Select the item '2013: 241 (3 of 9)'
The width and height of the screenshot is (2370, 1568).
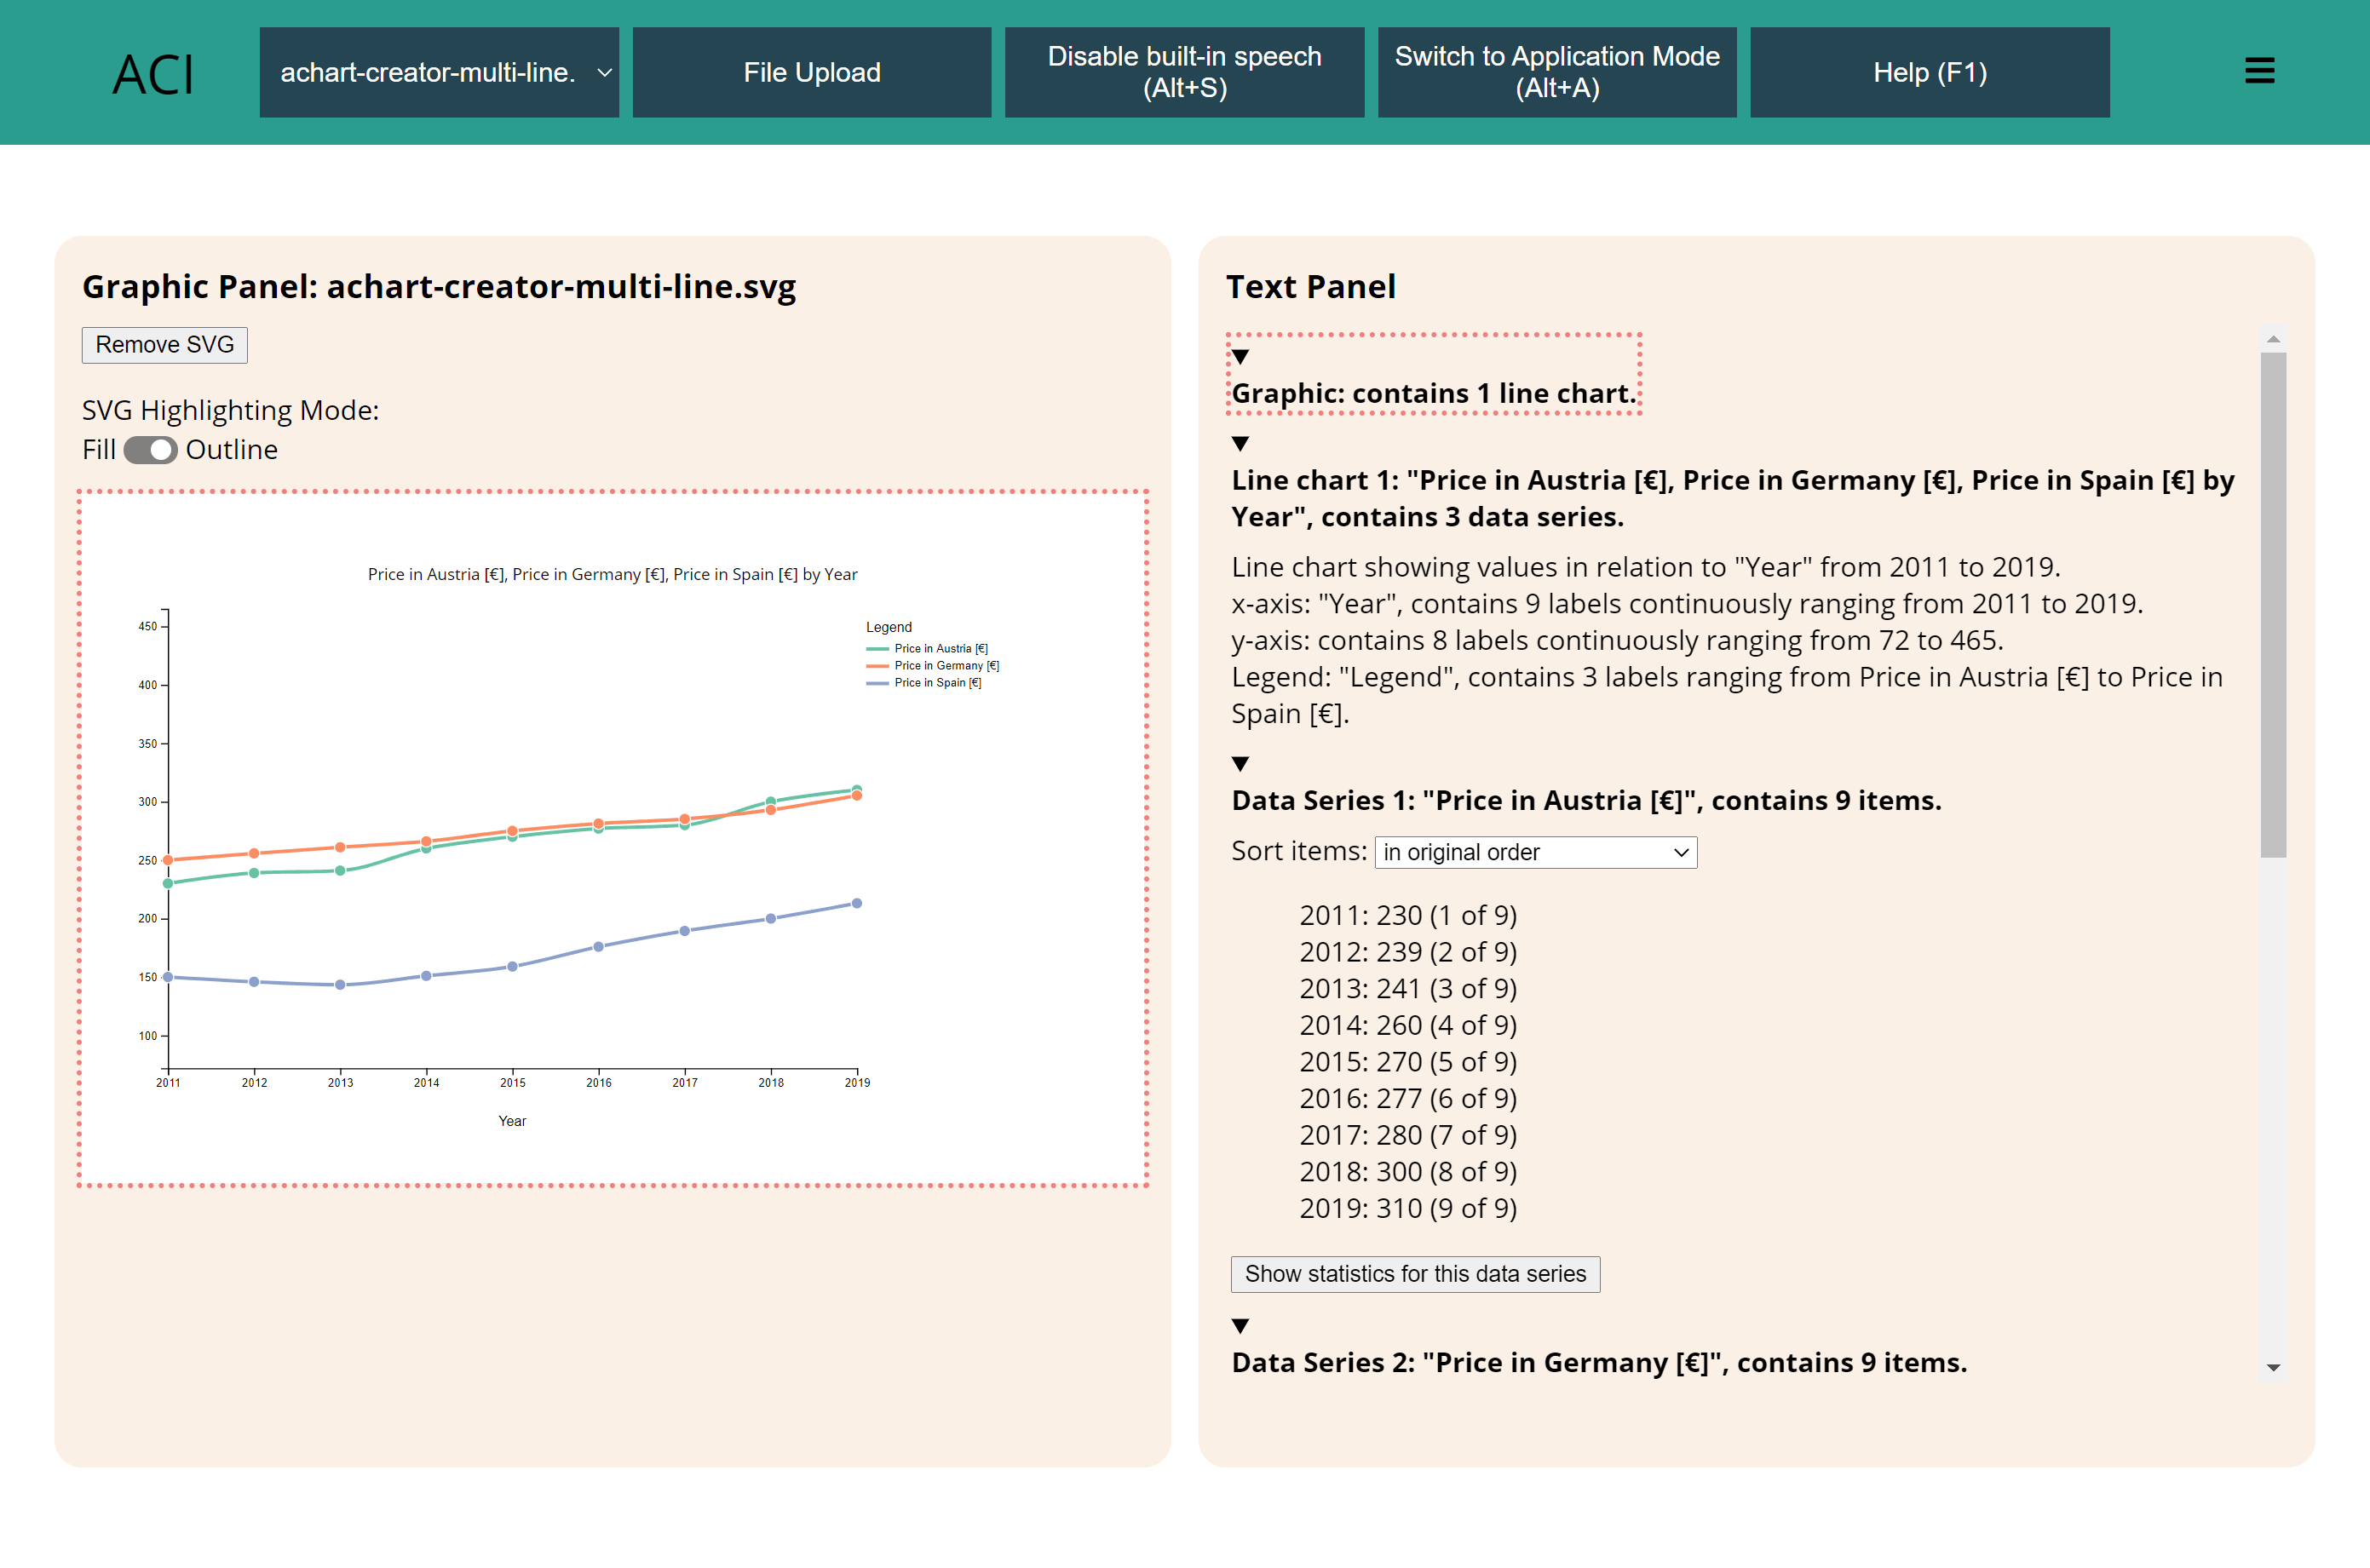[x=1408, y=989]
